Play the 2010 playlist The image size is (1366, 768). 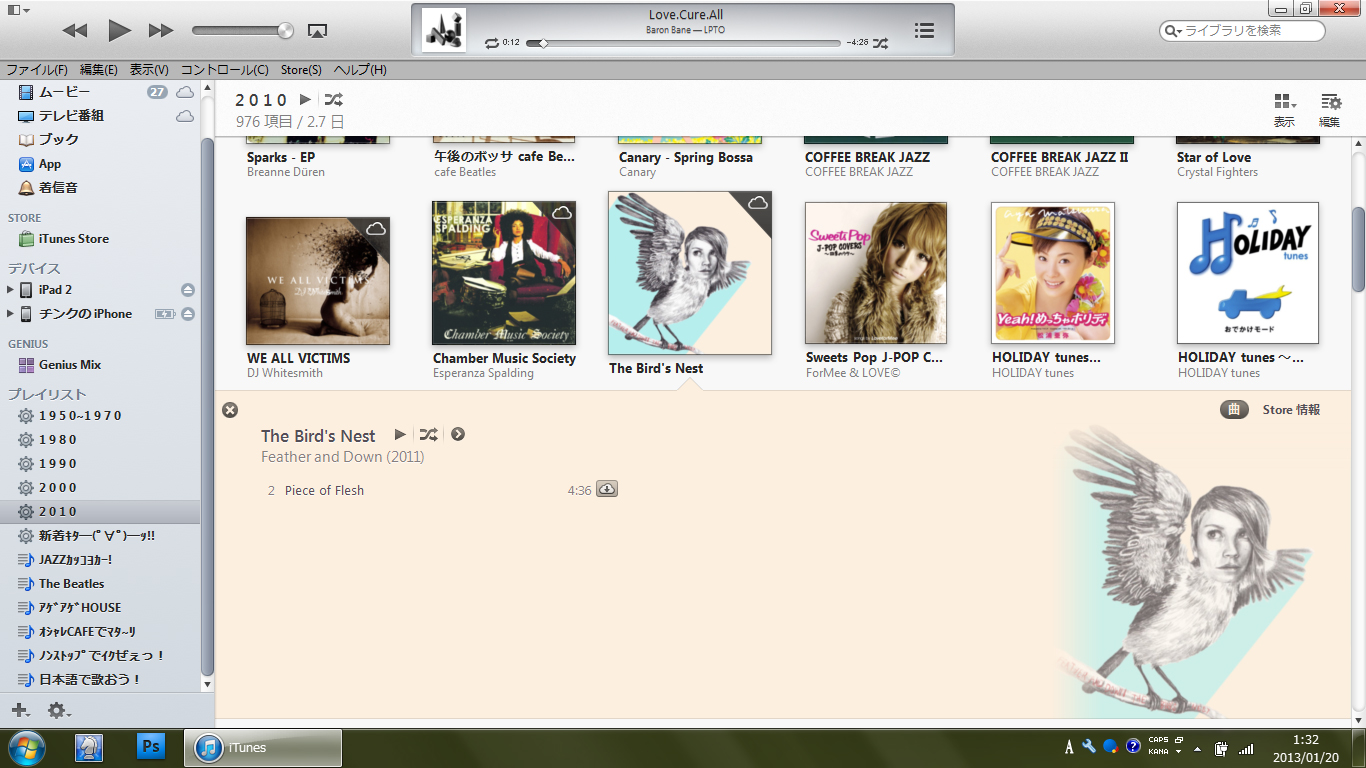pyautogui.click(x=306, y=100)
